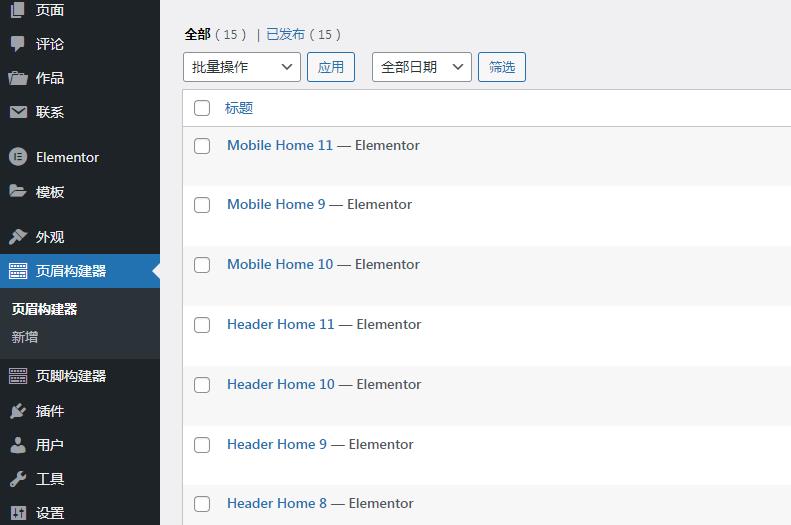Click the Contact (联系) envelope icon
The width and height of the screenshot is (791, 525).
coord(18,112)
